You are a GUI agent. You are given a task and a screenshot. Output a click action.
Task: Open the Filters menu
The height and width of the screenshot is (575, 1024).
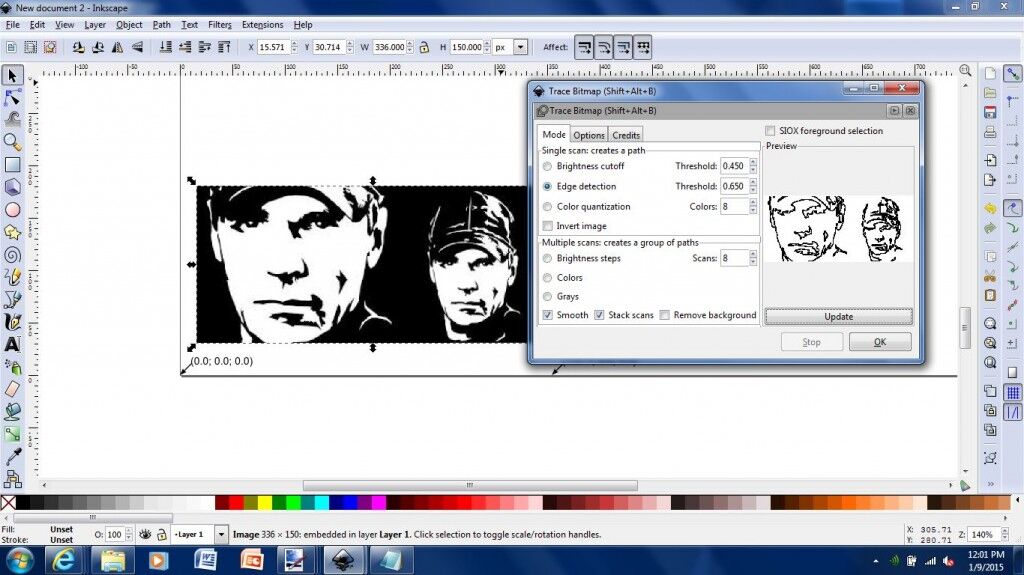tap(219, 24)
